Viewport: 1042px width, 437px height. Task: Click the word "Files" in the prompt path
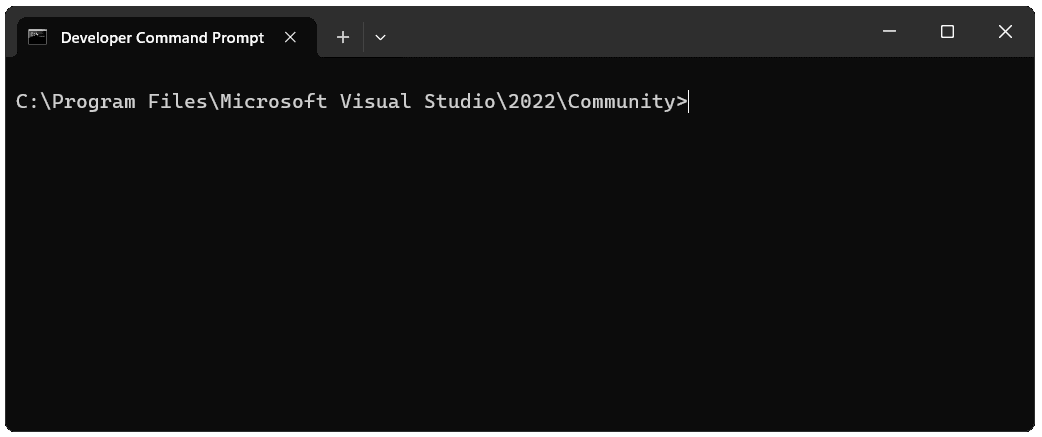tap(178, 101)
